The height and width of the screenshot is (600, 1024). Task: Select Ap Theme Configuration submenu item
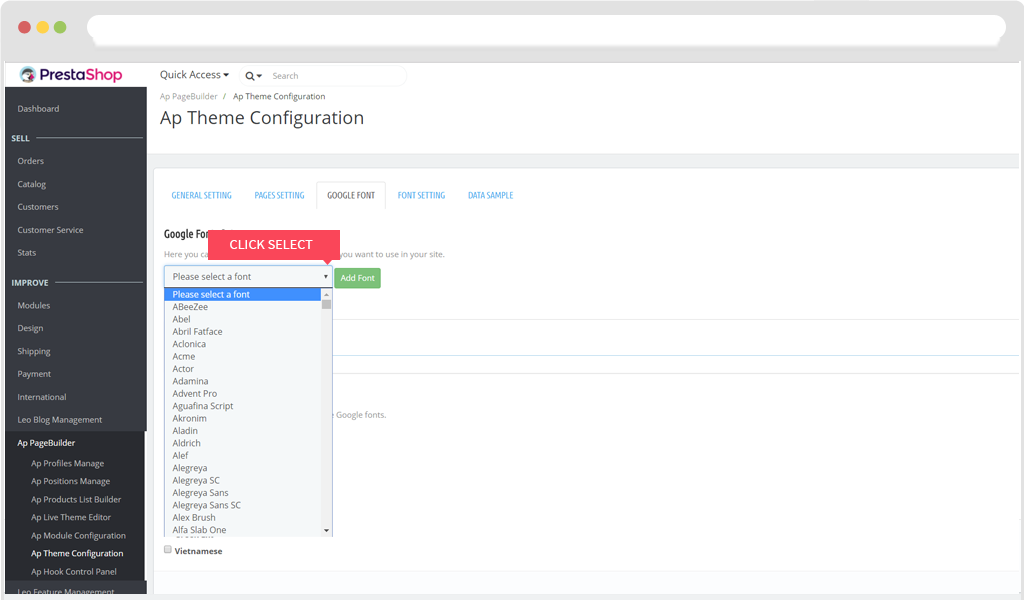point(76,554)
